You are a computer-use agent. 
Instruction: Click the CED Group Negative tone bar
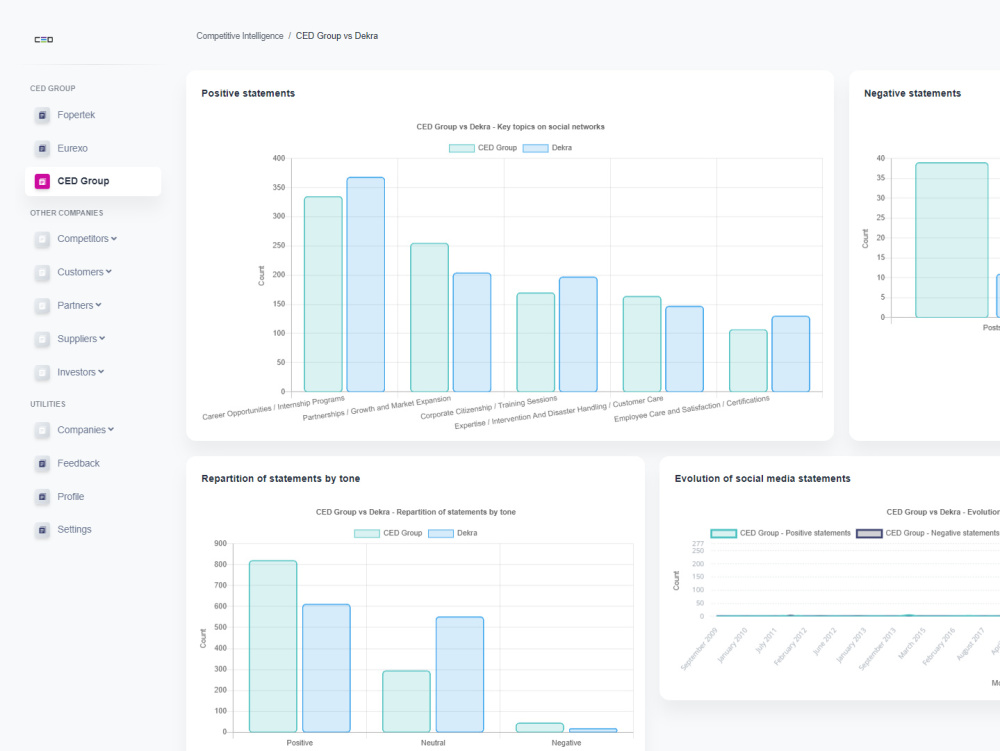540,727
